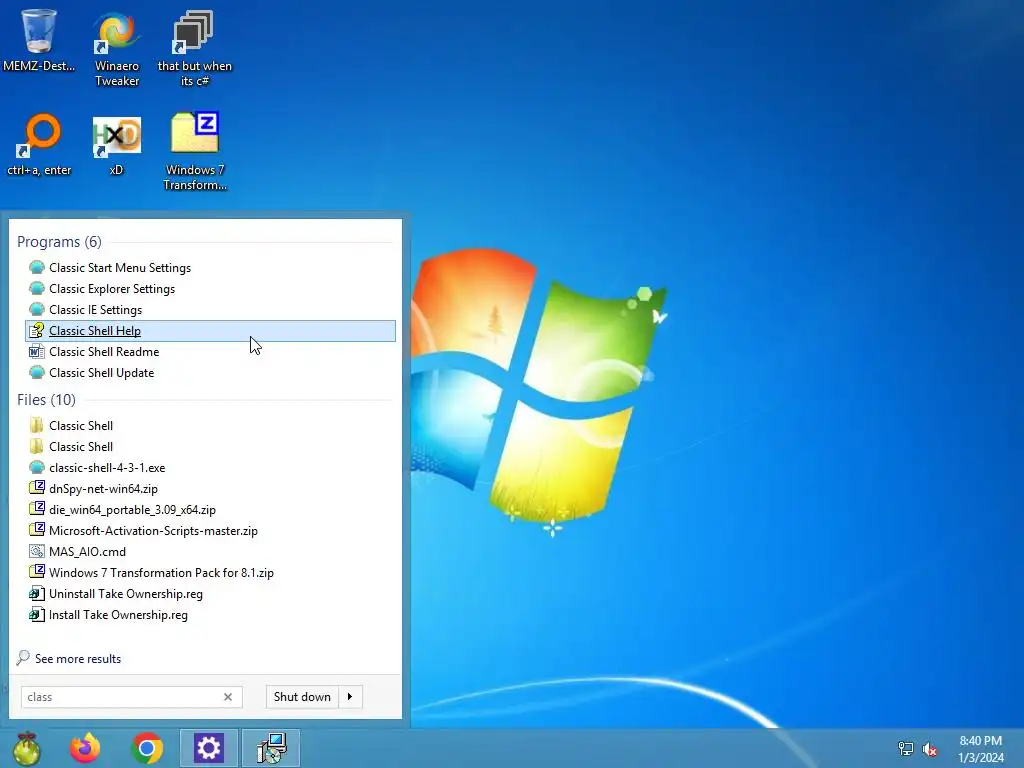Open classic-shell-4-3-1.exe file result
The width and height of the screenshot is (1024, 768).
(x=210, y=468)
